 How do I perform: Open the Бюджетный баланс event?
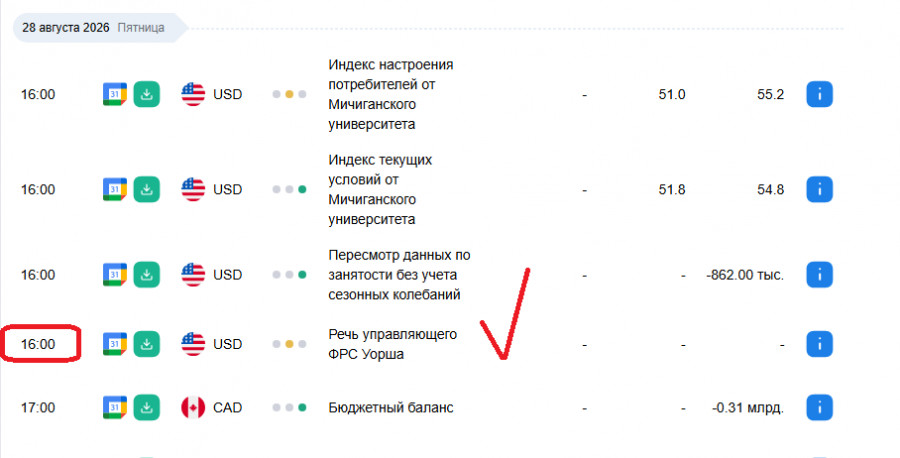391,407
